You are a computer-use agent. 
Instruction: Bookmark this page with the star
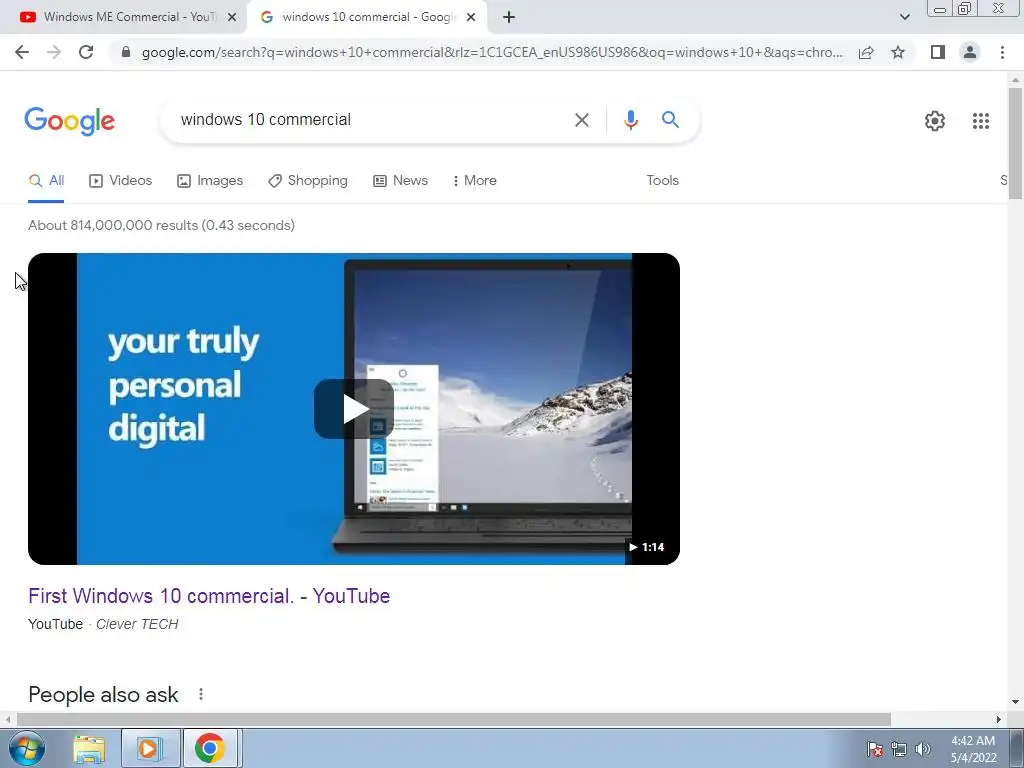click(x=898, y=52)
